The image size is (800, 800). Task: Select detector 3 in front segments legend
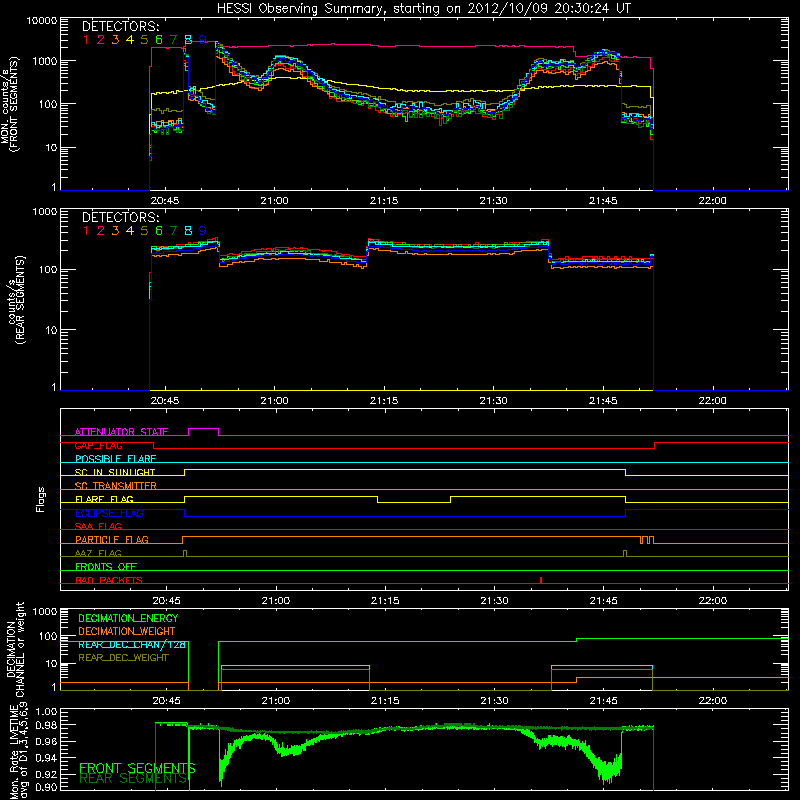(x=115, y=39)
